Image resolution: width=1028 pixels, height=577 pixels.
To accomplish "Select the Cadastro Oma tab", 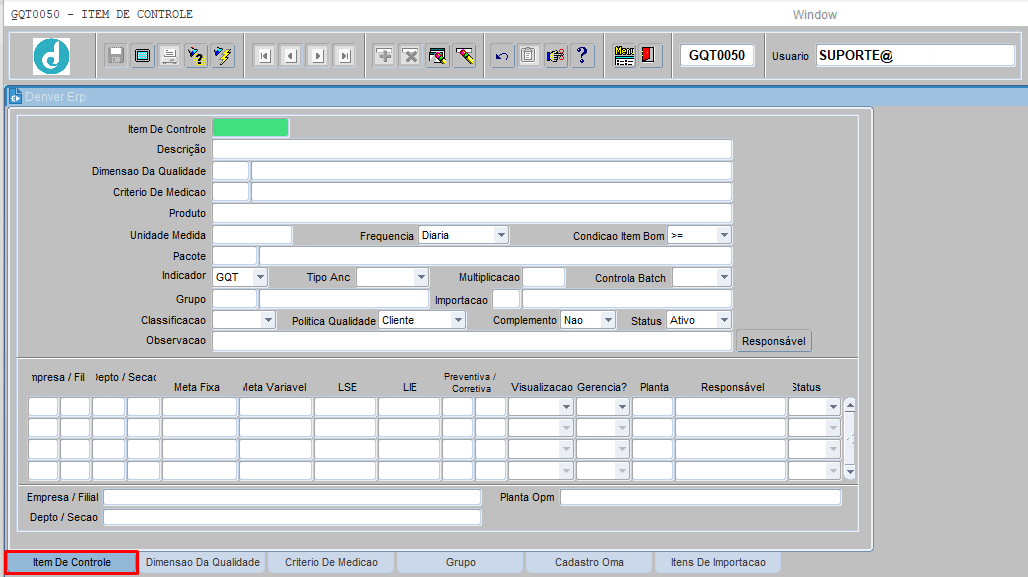I will point(589,563).
